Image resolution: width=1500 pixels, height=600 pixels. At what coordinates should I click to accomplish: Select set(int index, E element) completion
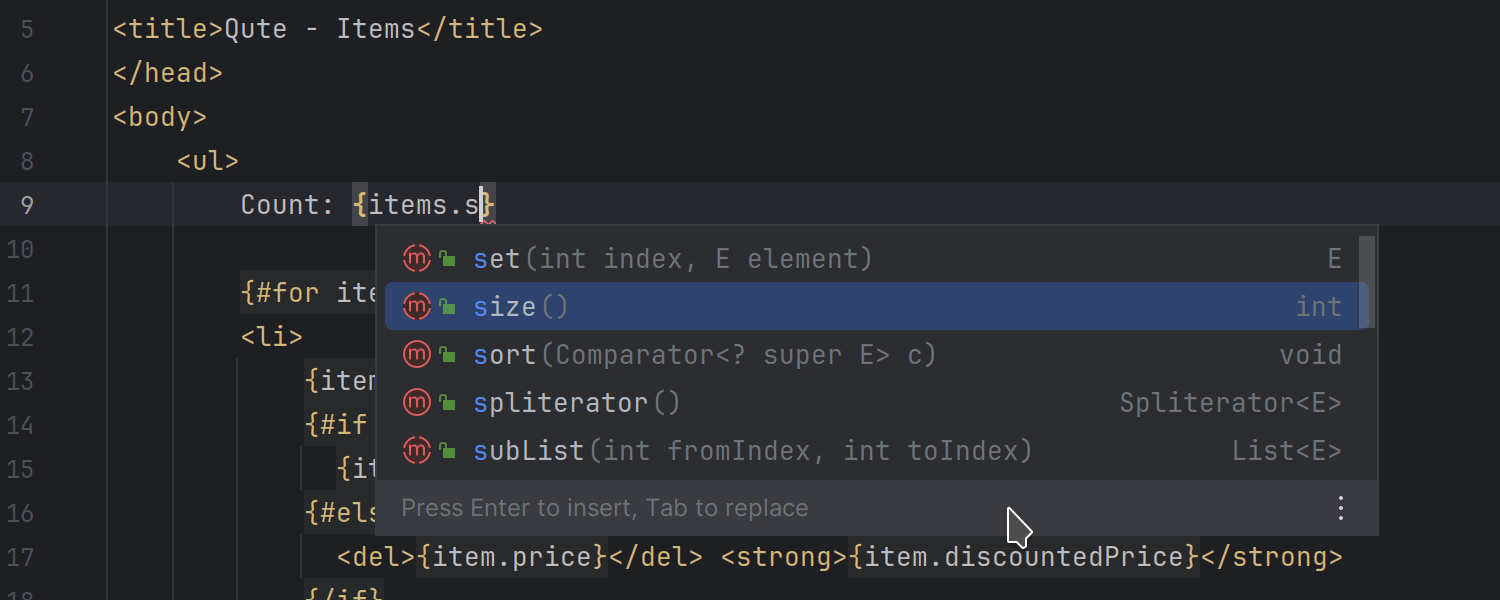[672, 259]
